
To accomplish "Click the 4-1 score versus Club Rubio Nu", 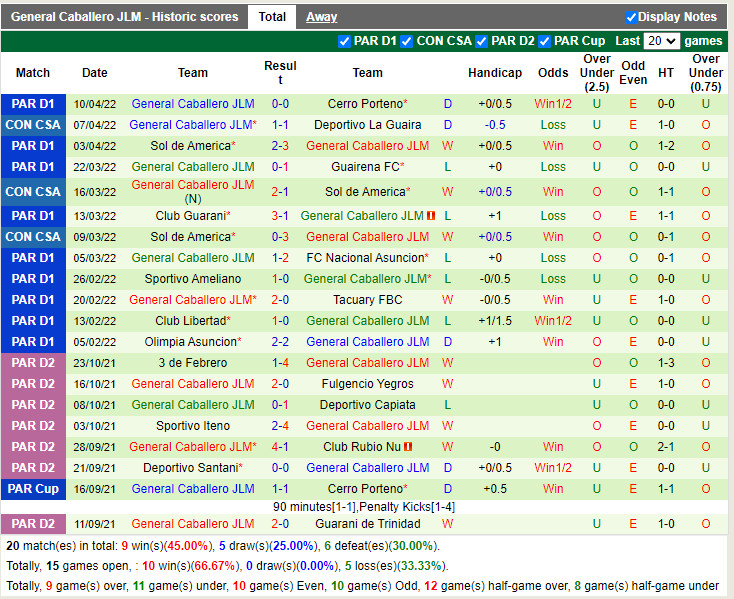I will [280, 447].
